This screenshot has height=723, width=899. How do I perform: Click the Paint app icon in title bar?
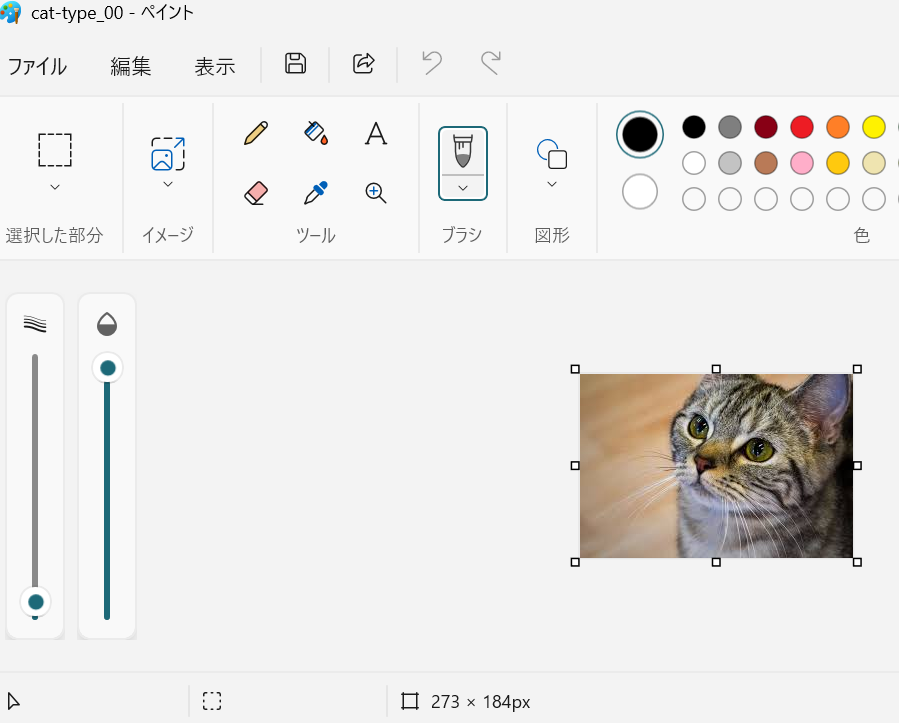pyautogui.click(x=10, y=12)
